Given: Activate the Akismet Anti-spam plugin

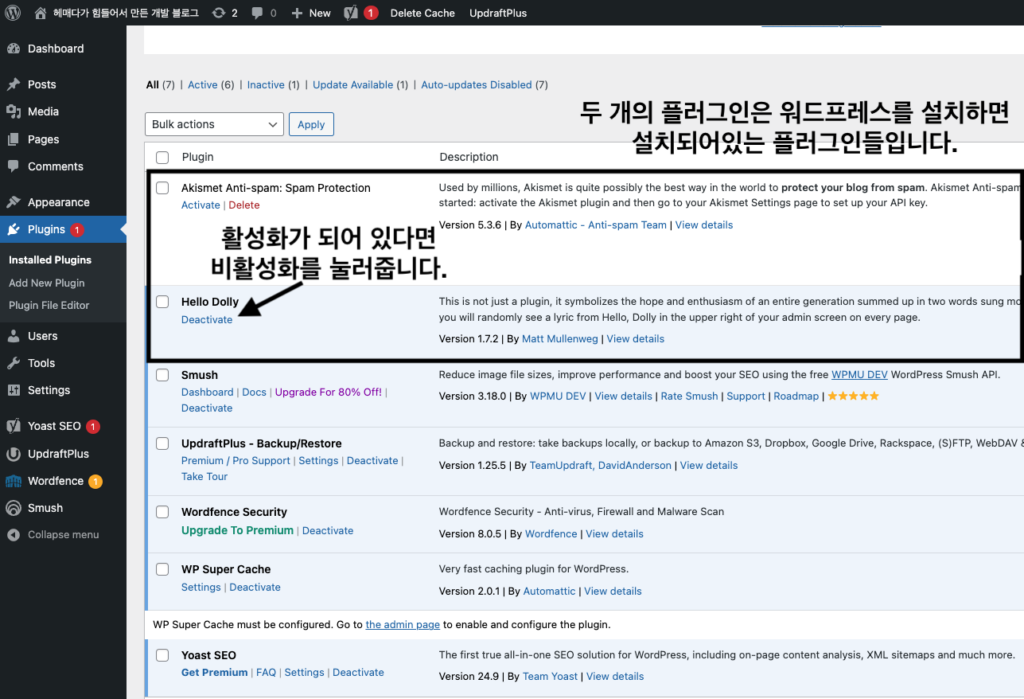Looking at the screenshot, I should [x=200, y=205].
